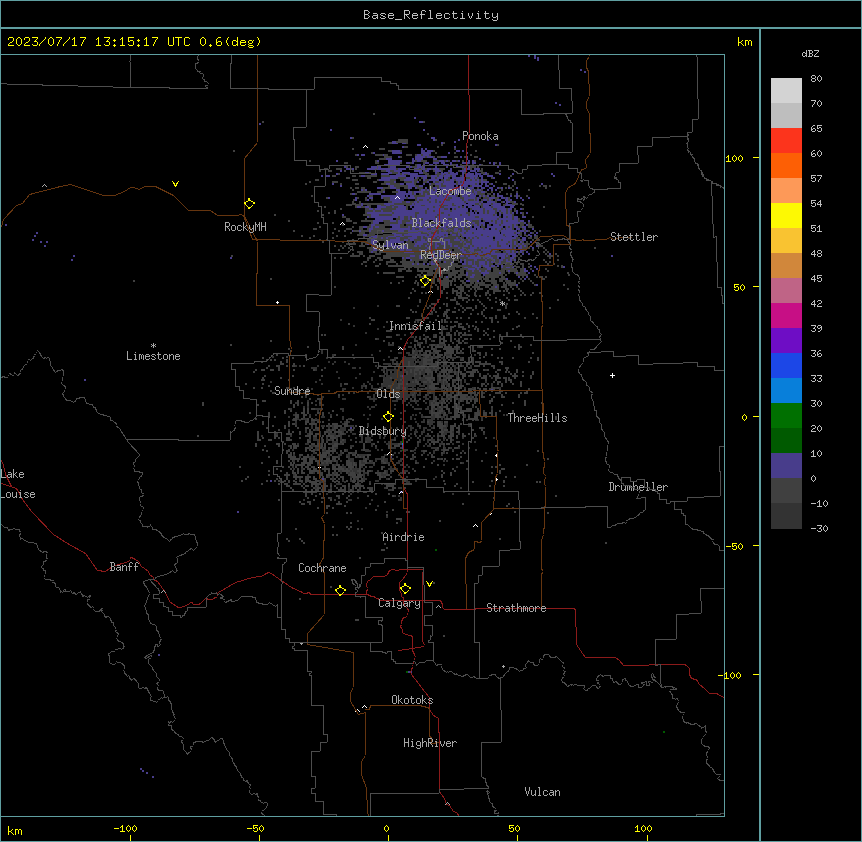
Task: Click the km unit label beside the timestamp bar
Action: pos(744,42)
